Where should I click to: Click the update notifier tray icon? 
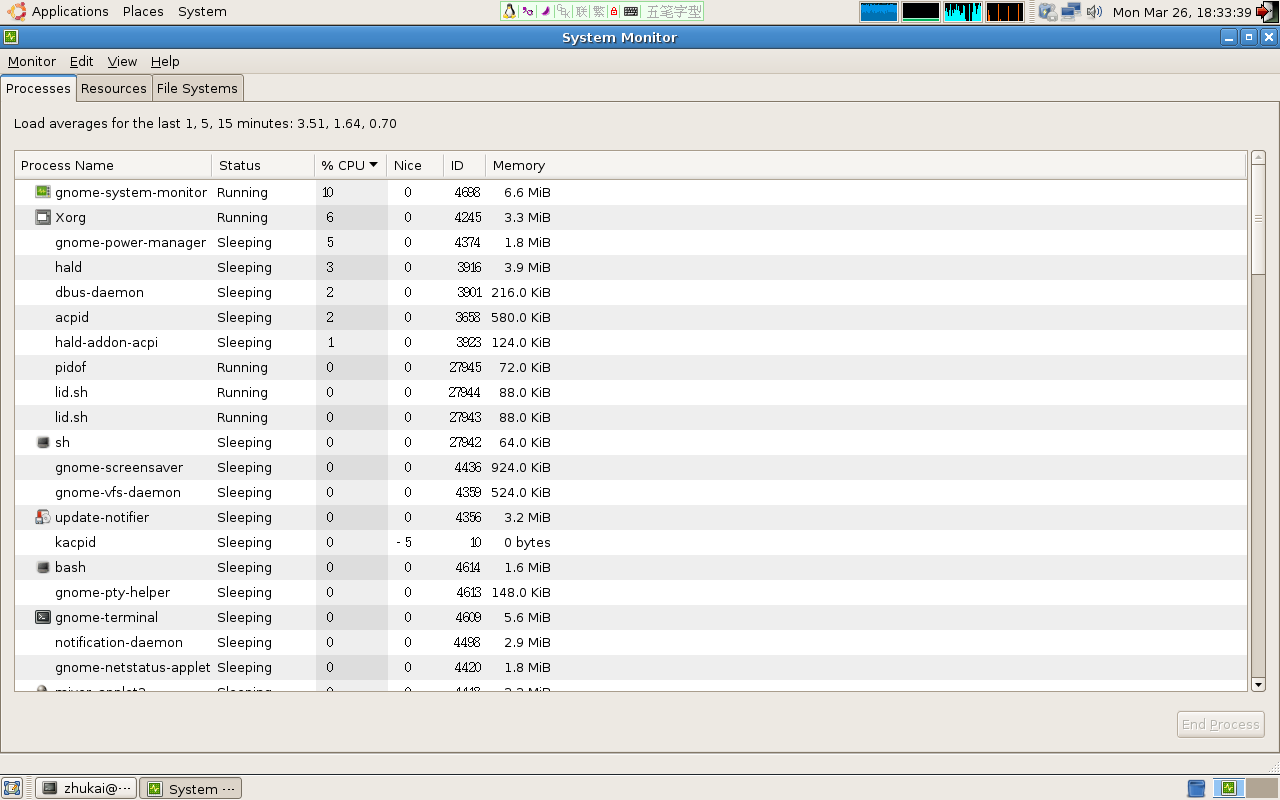point(1048,12)
